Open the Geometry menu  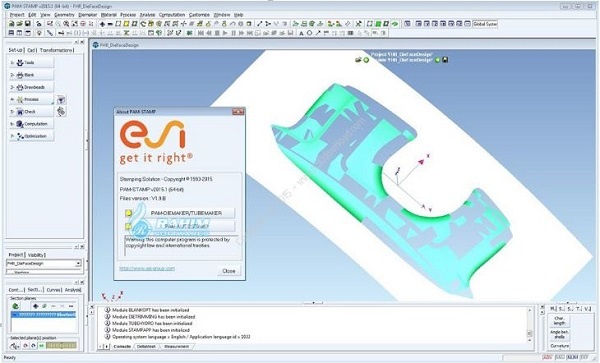(x=64, y=15)
